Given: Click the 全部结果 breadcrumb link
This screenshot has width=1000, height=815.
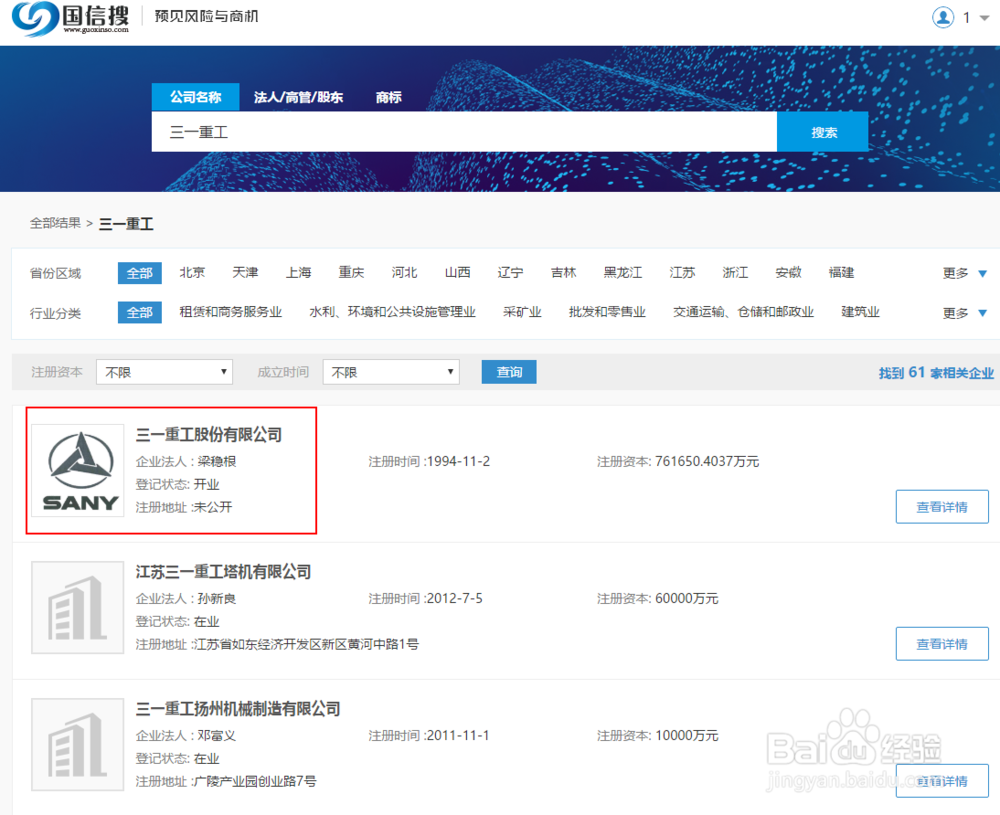Looking at the screenshot, I should 55,224.
